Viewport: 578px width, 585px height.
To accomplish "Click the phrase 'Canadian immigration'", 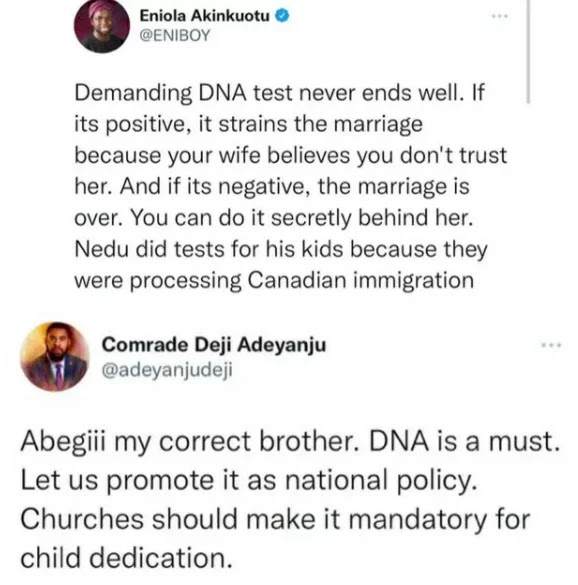I will coord(361,280).
